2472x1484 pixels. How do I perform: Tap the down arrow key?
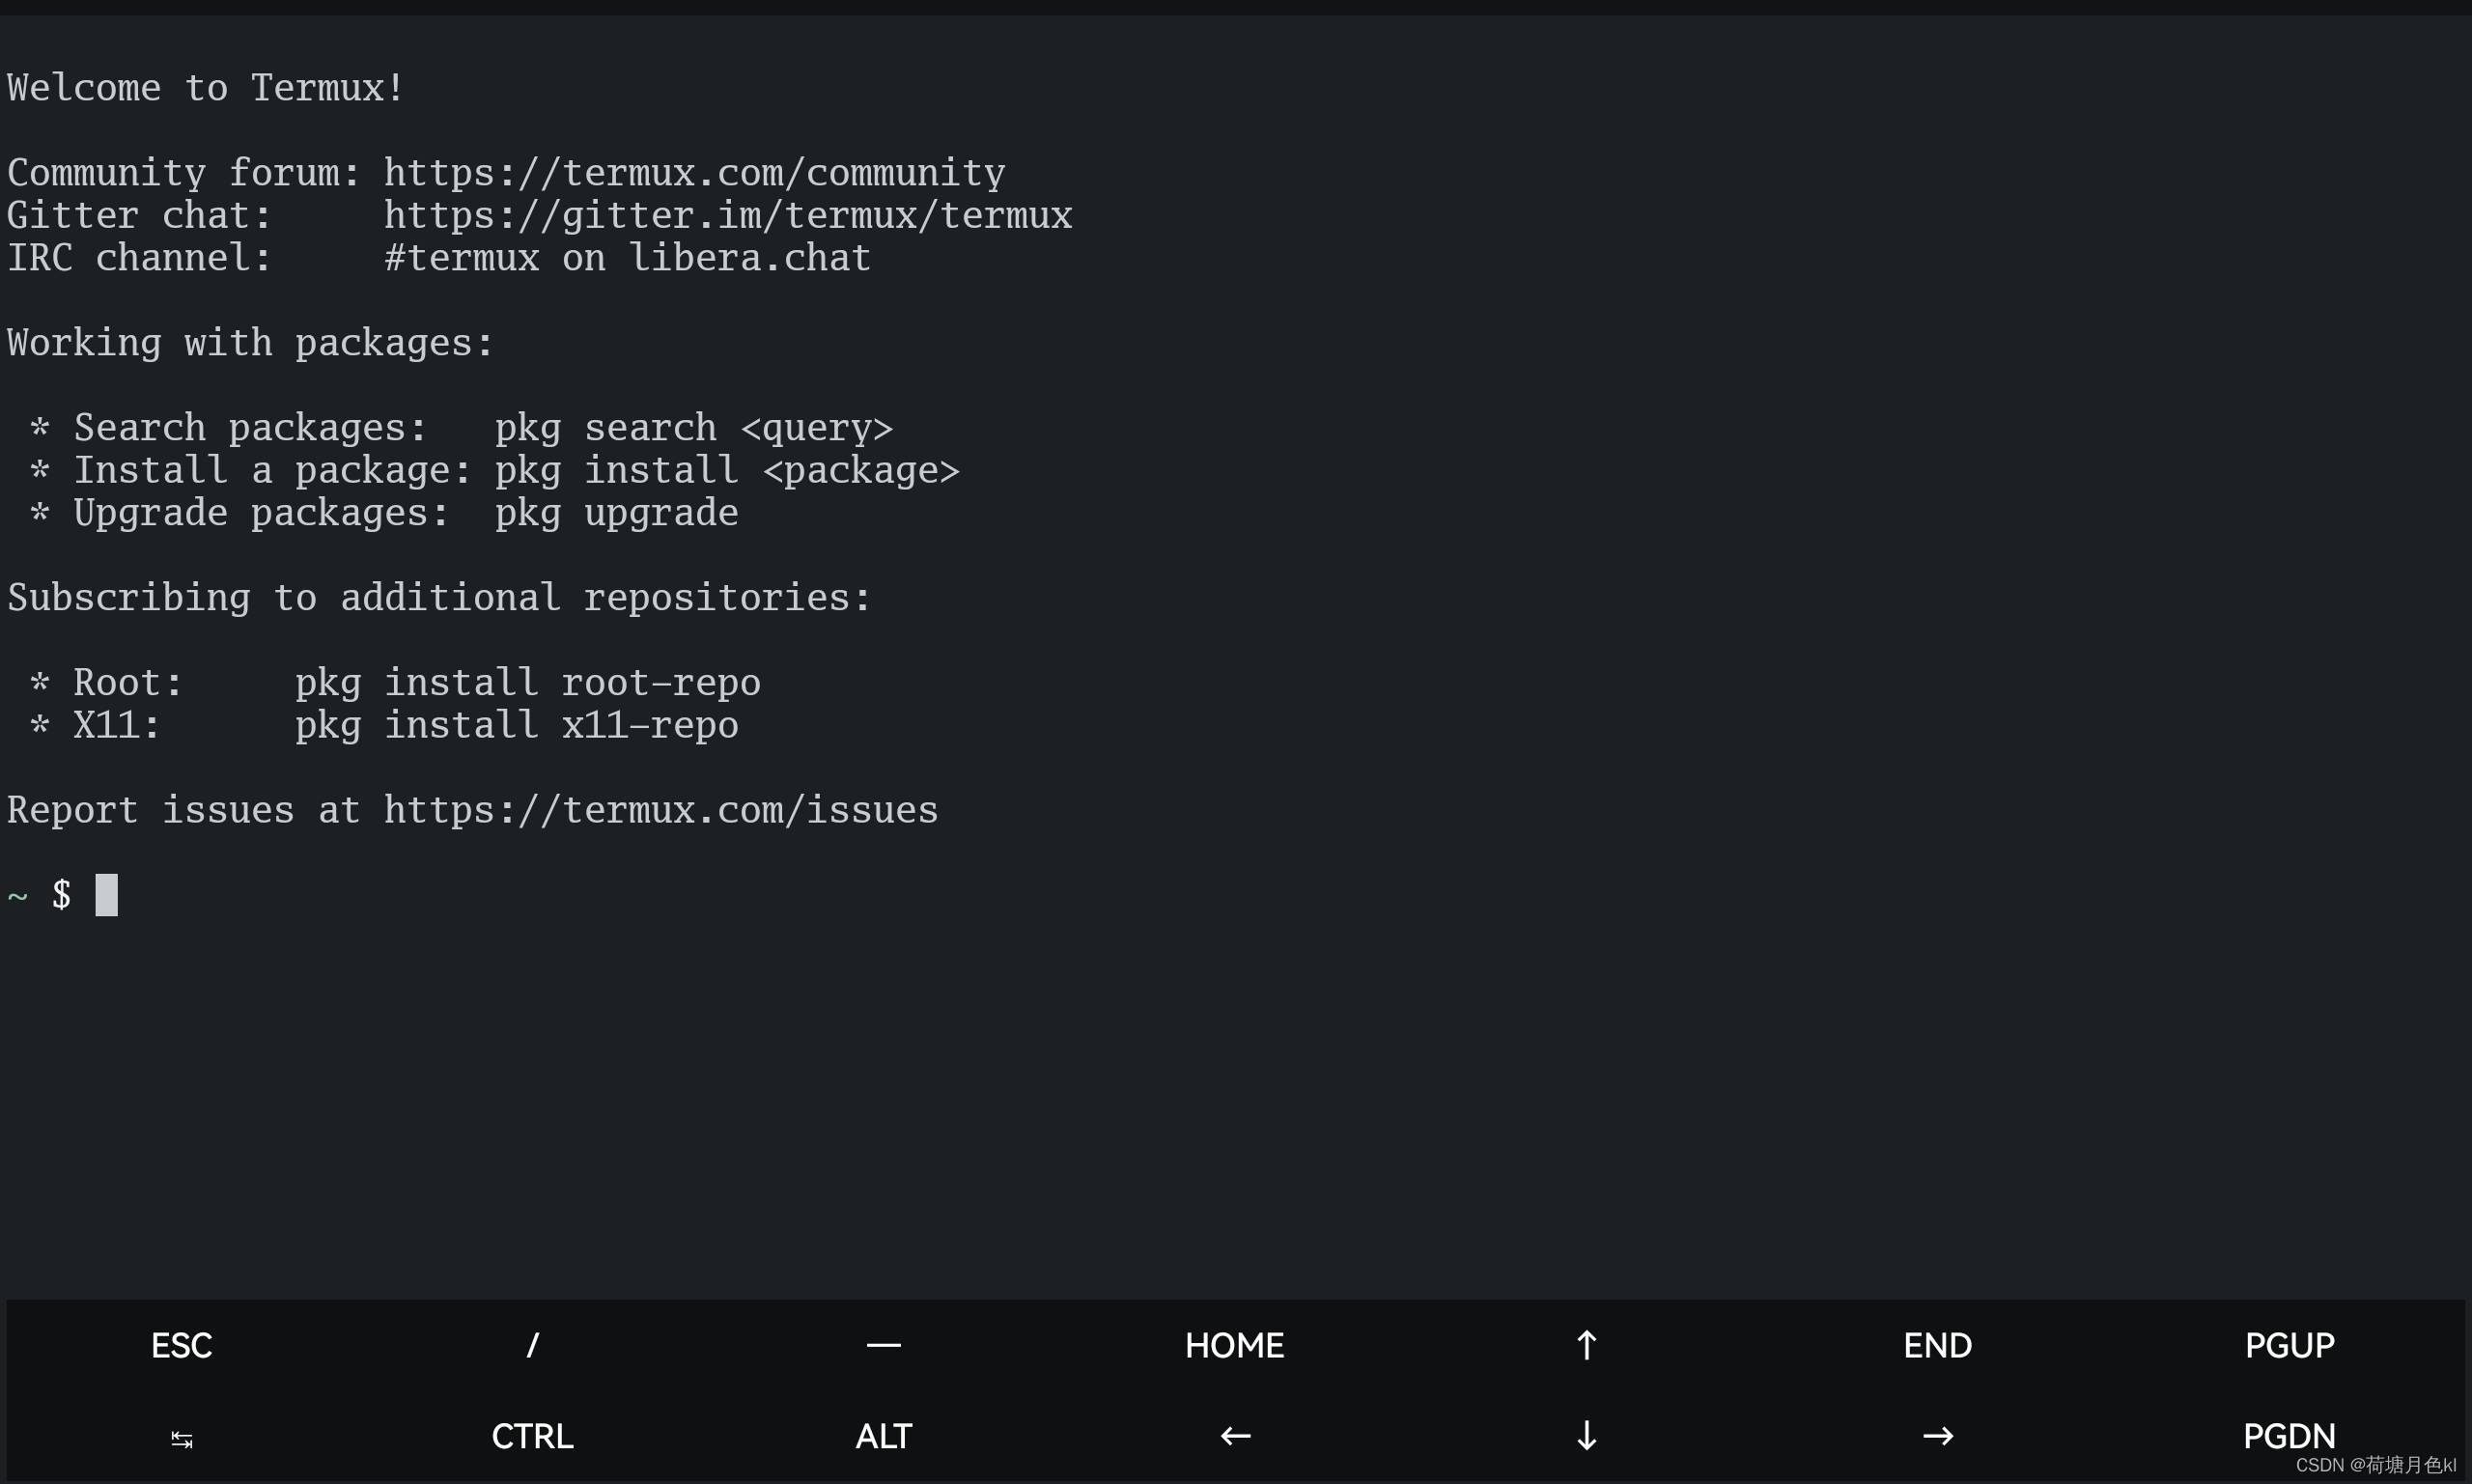click(1586, 1436)
